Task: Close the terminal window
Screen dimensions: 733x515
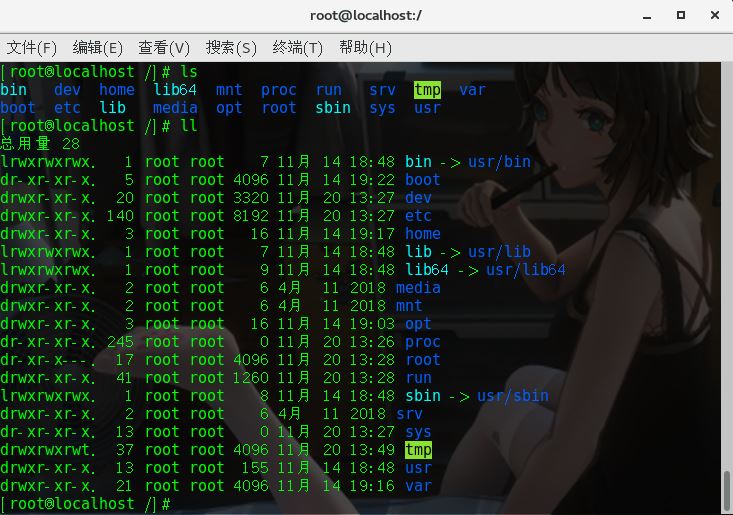Action: (x=715, y=15)
